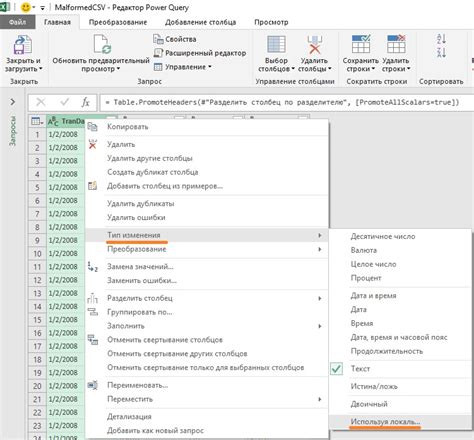Cancel formula with the X icon
474x440 pixels.
point(41,102)
